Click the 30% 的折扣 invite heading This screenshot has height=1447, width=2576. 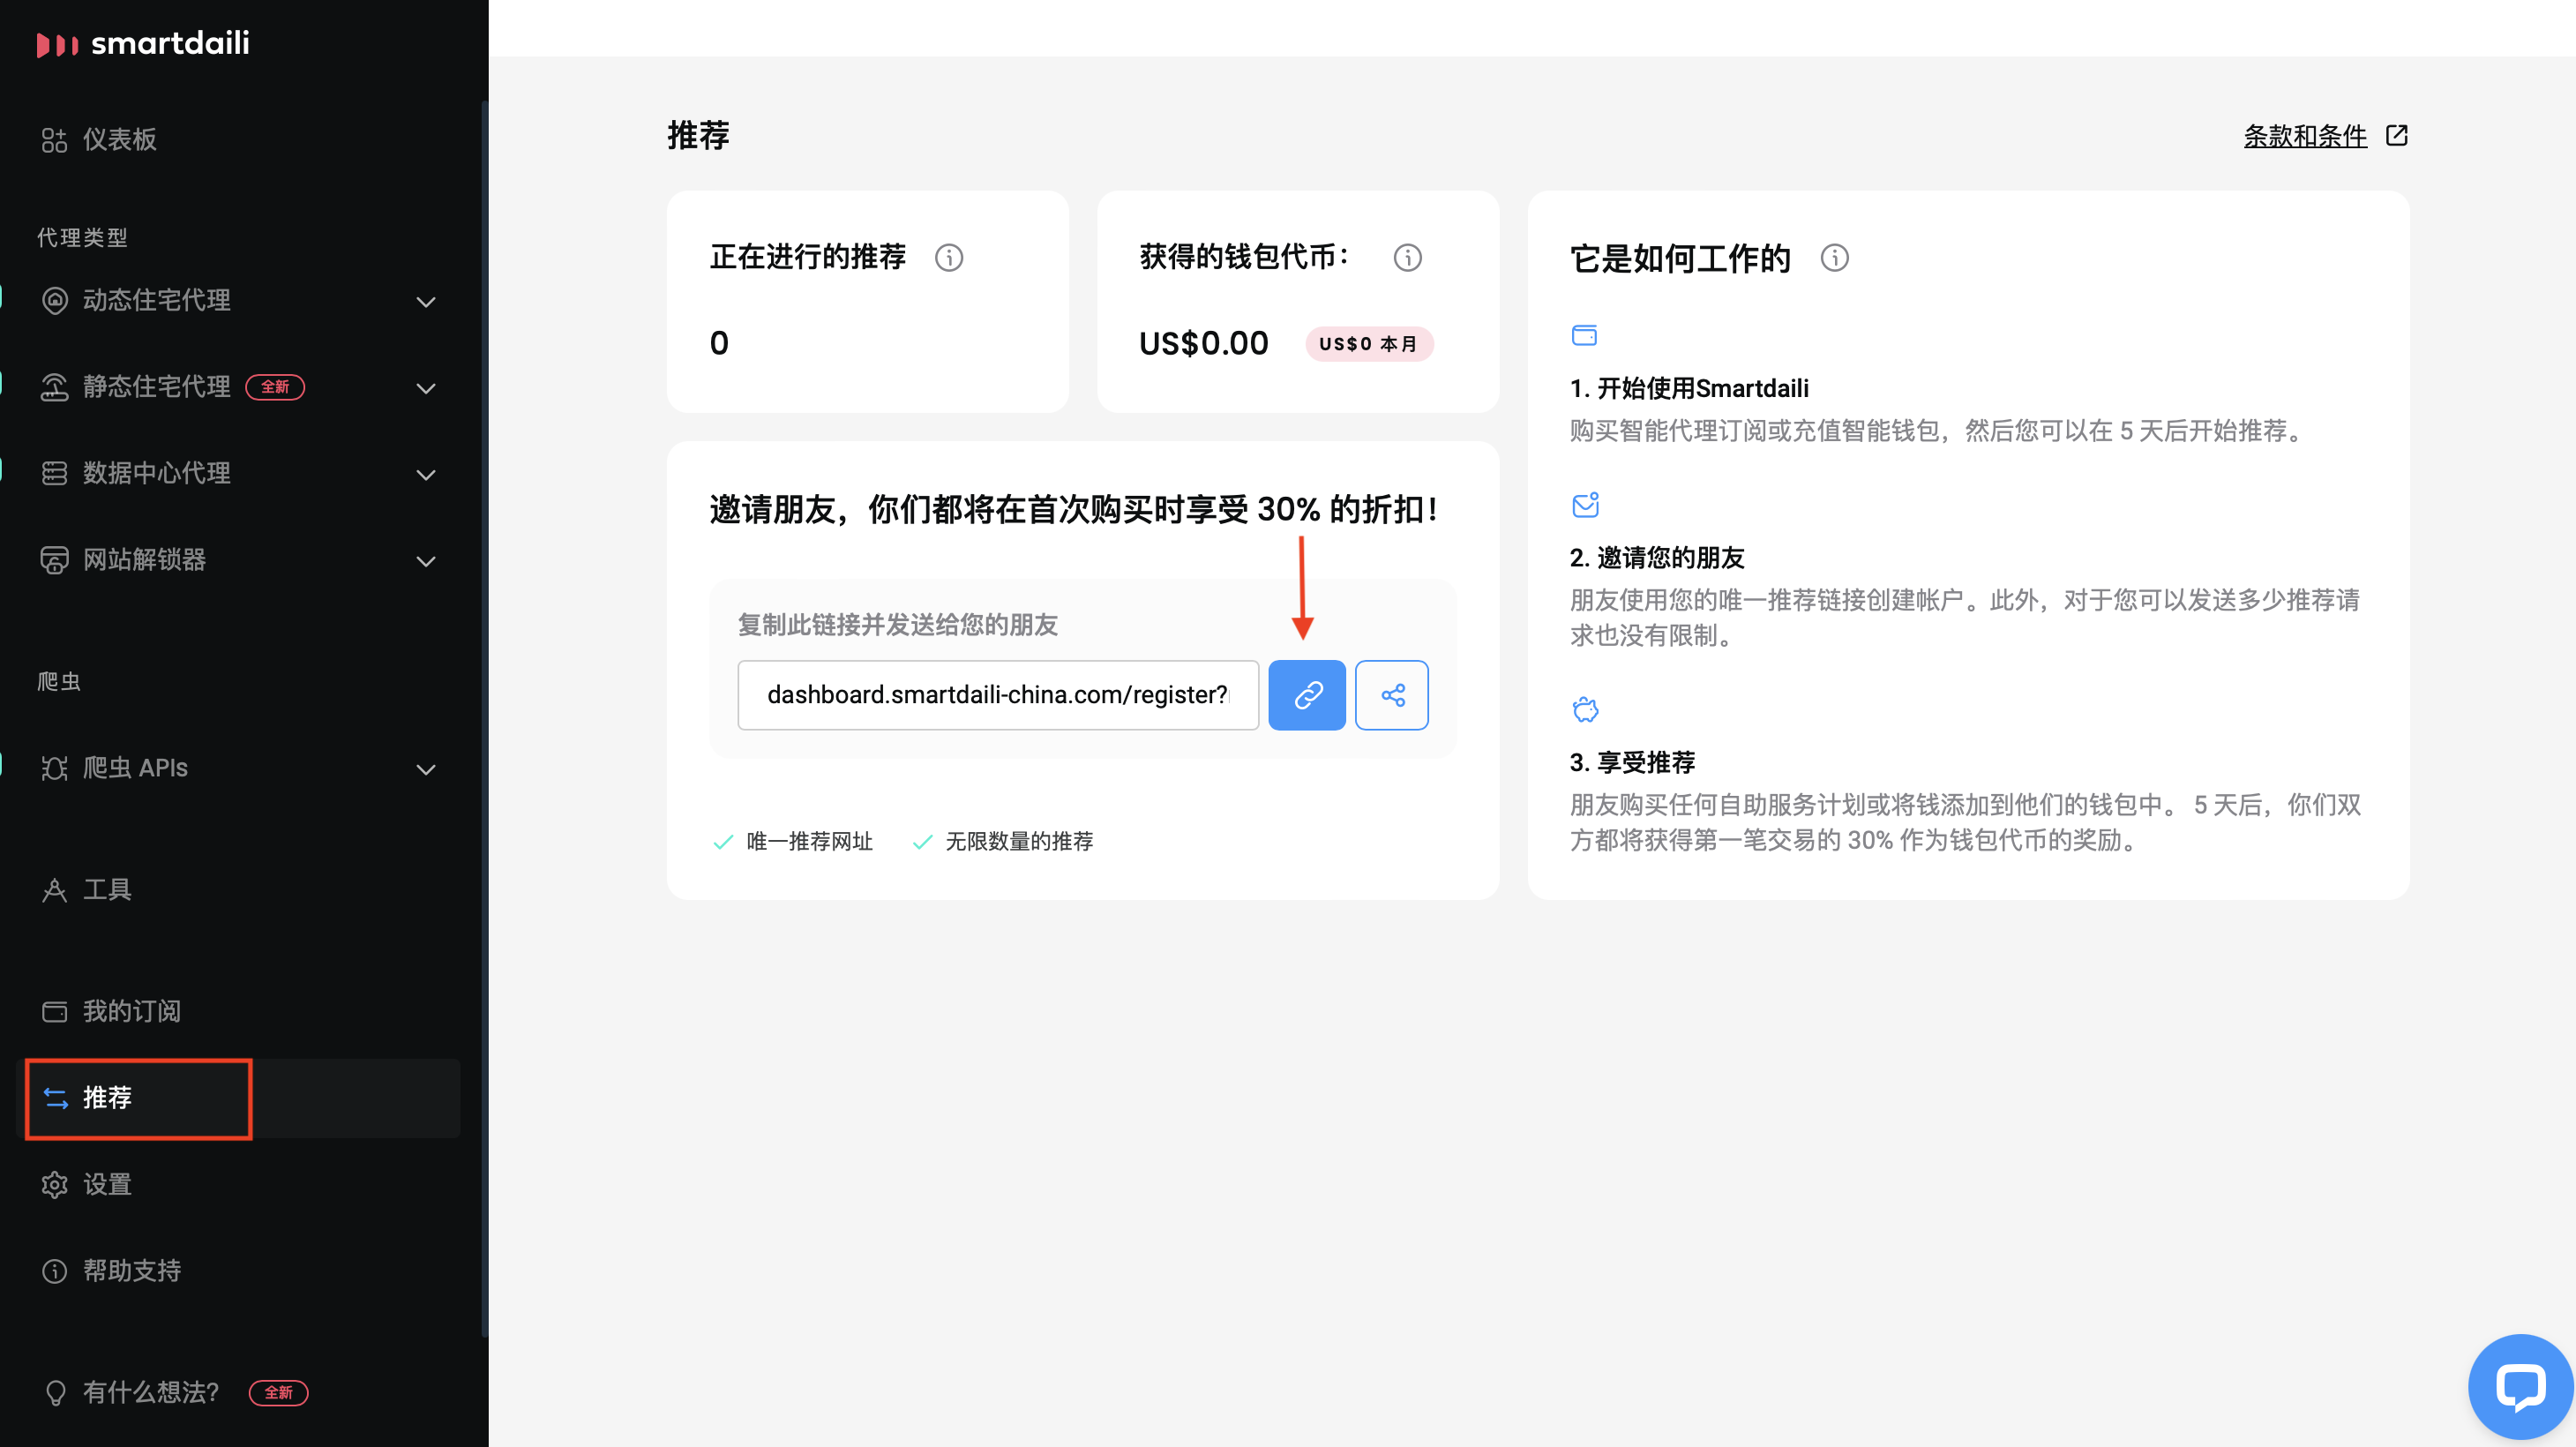coord(1074,509)
